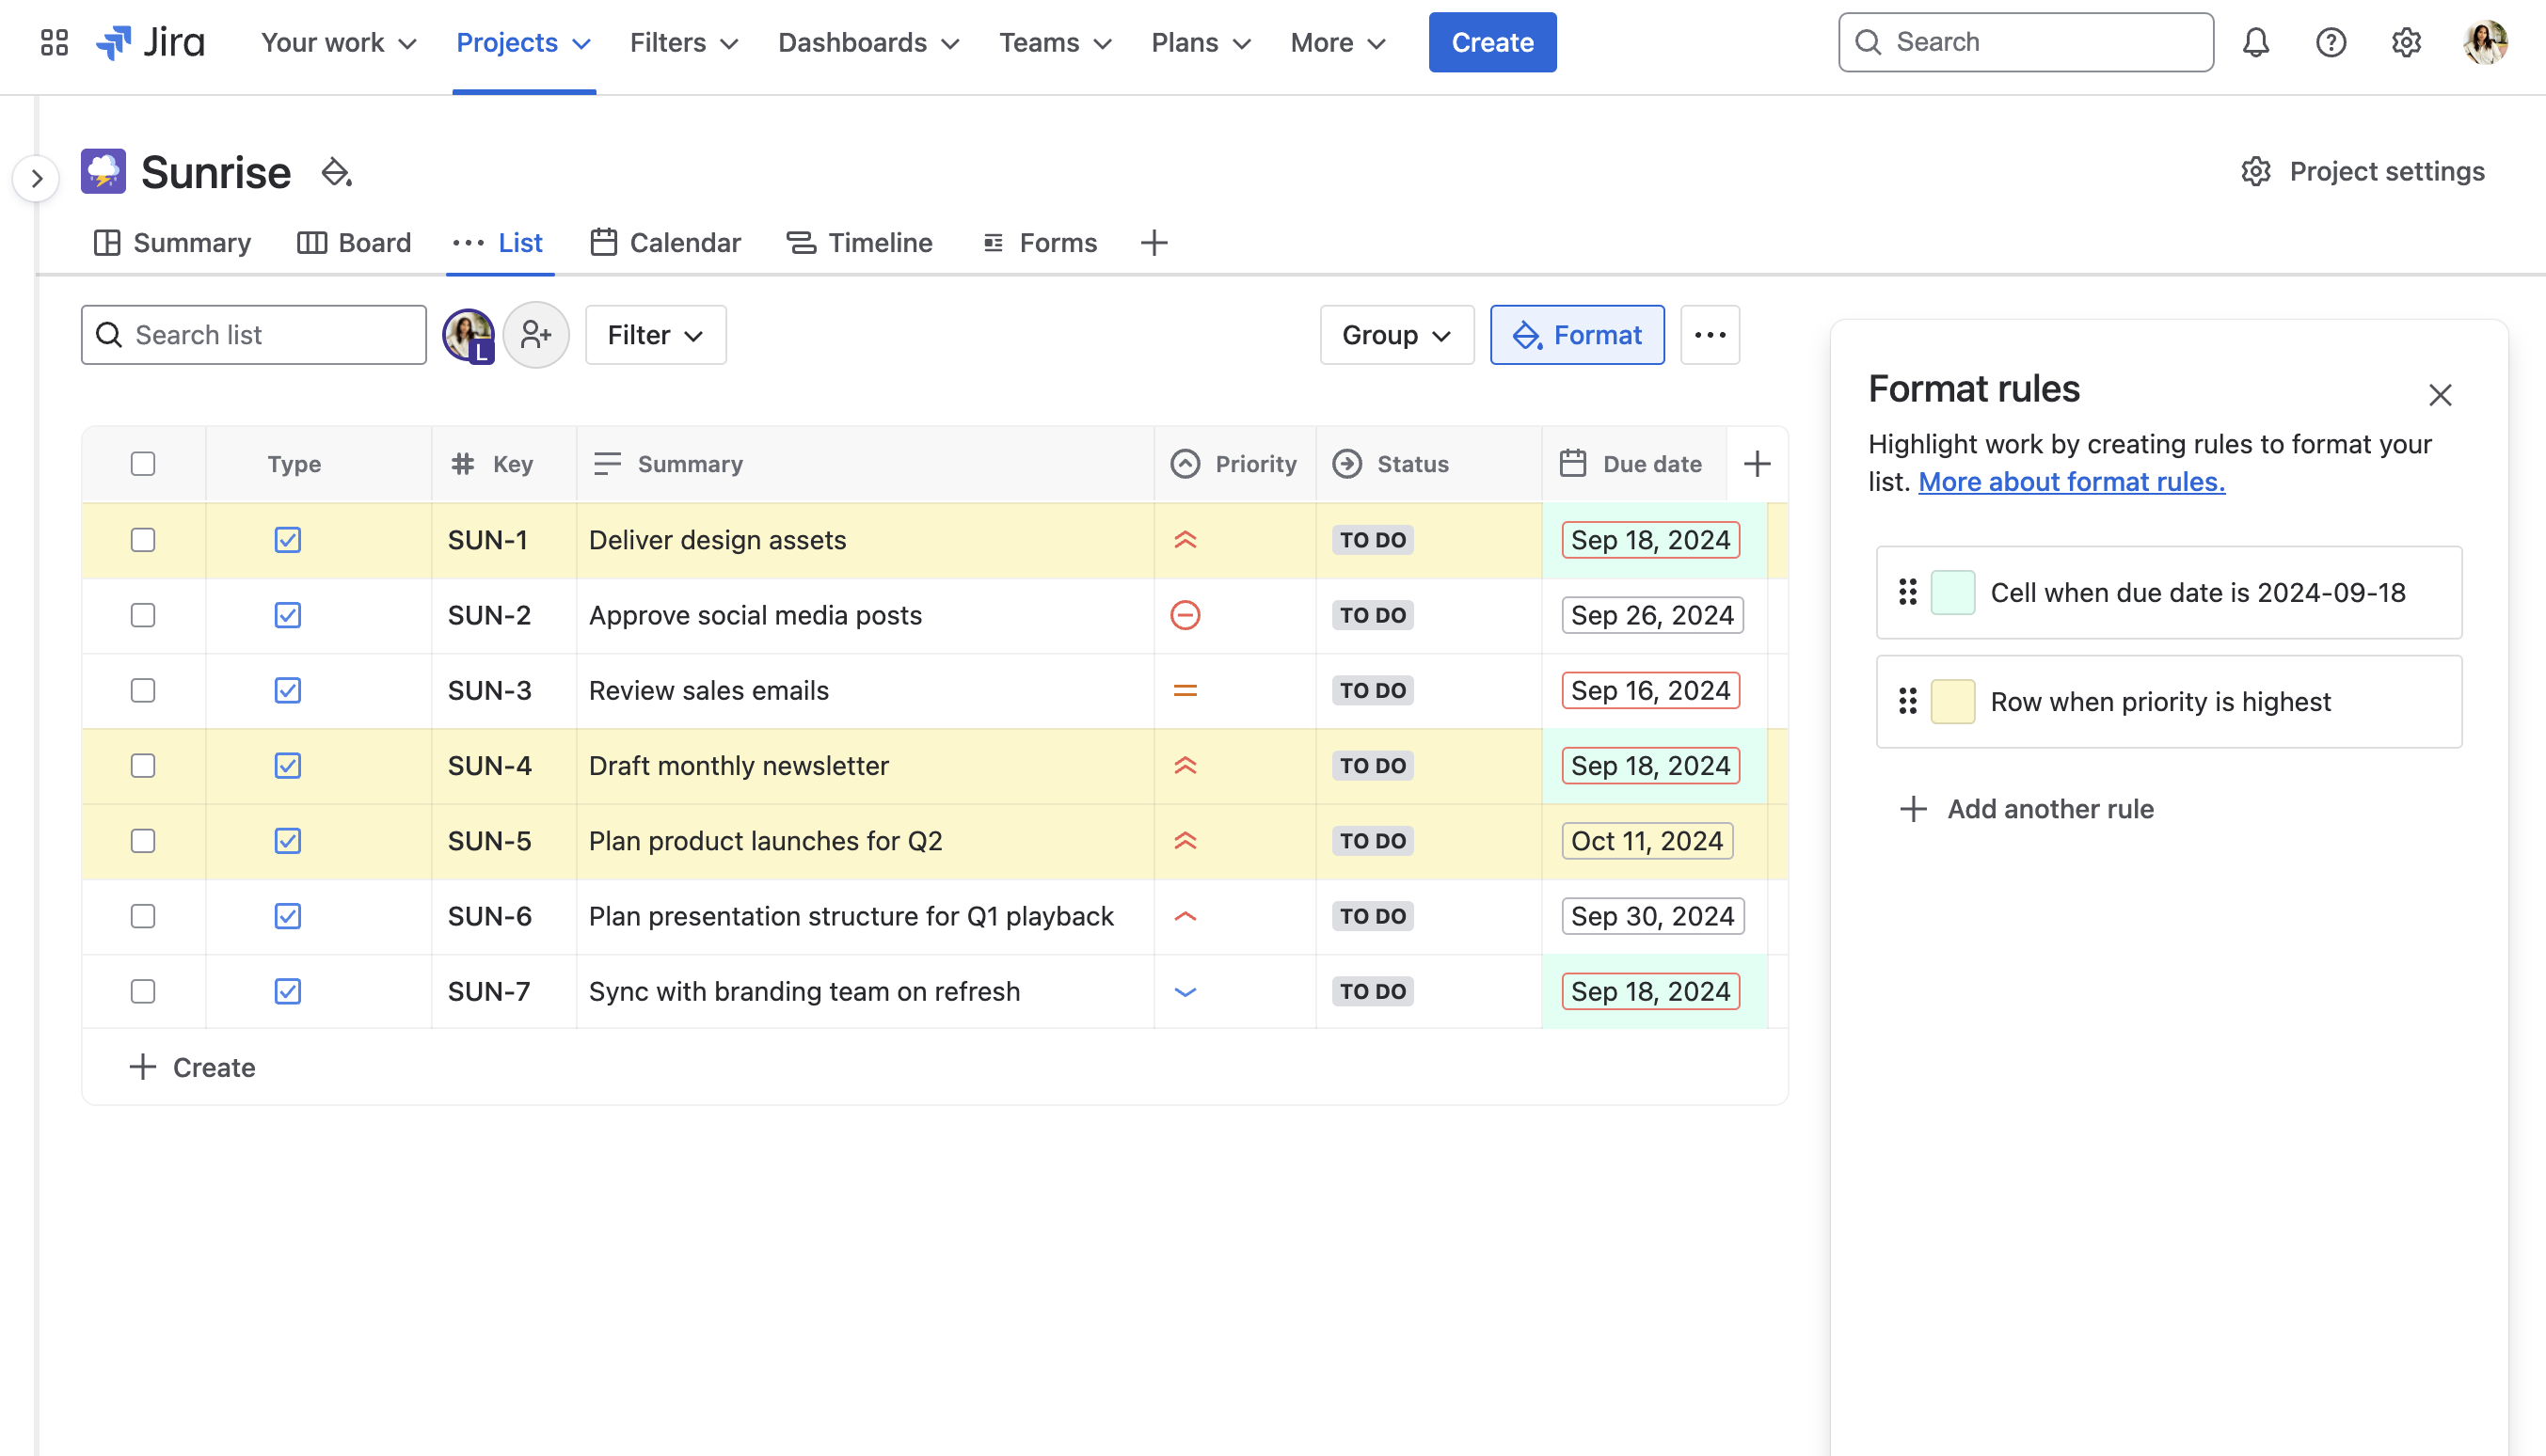The height and width of the screenshot is (1456, 2546).
Task: Click the Calendar view tab
Action: pyautogui.click(x=684, y=243)
